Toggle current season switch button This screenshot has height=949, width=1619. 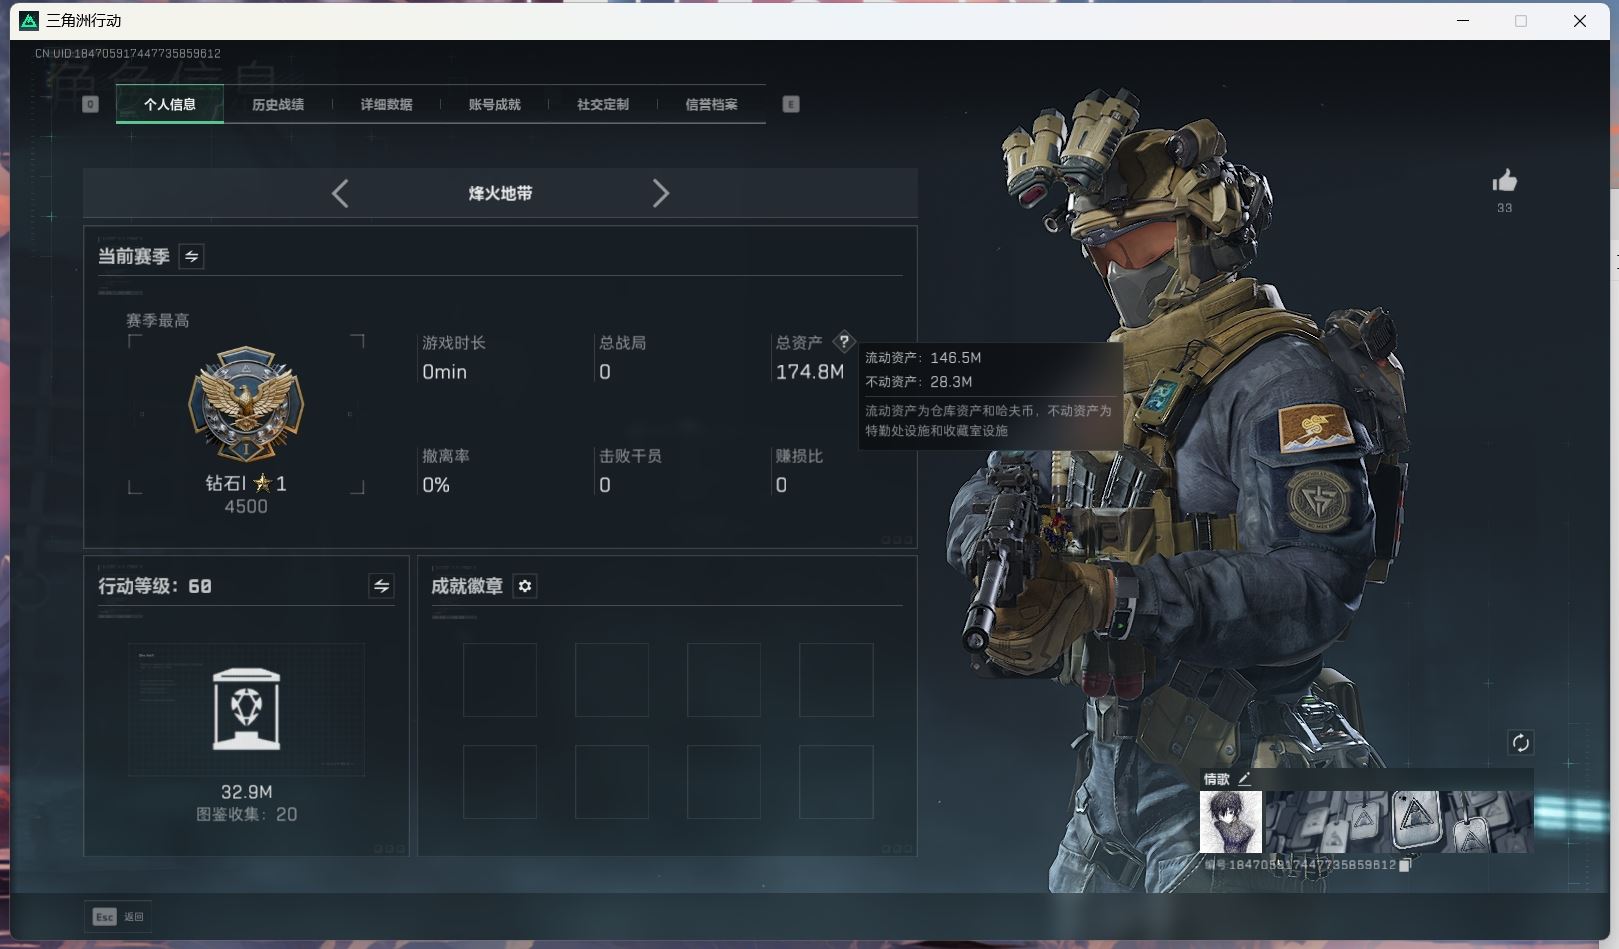(191, 257)
